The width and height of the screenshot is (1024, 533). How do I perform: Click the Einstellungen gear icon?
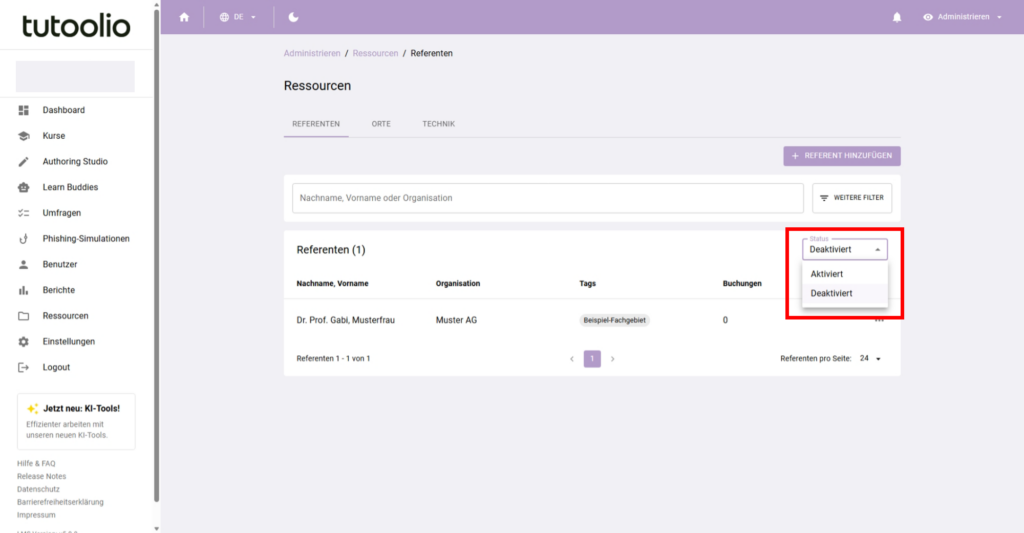click(24, 342)
